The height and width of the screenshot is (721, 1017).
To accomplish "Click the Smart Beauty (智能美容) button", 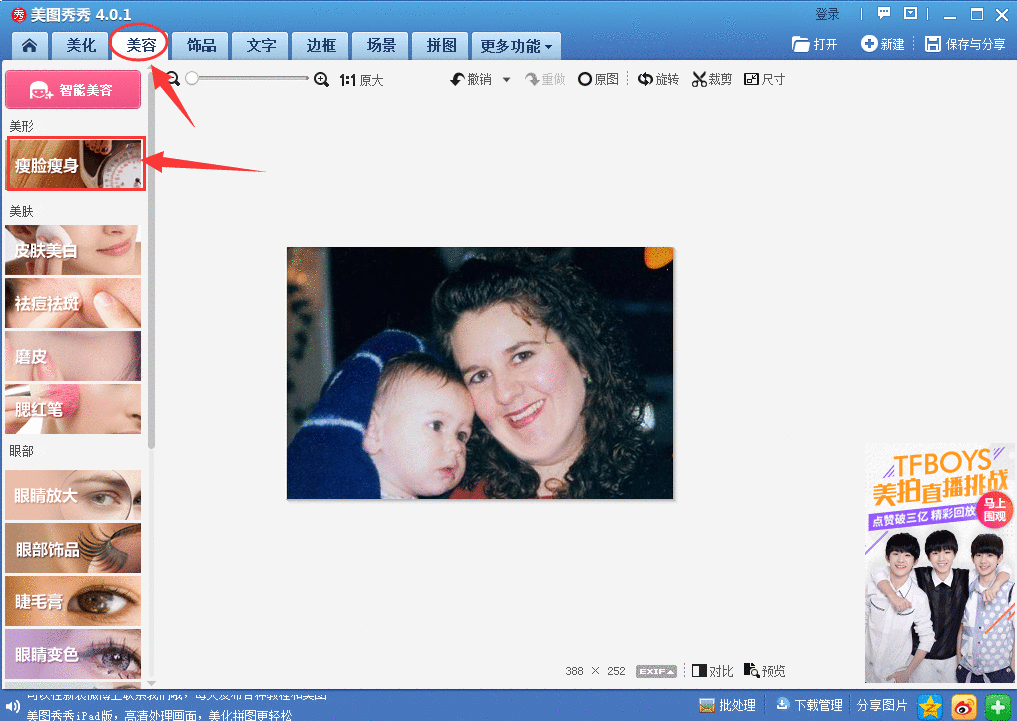I will pyautogui.click(x=73, y=90).
